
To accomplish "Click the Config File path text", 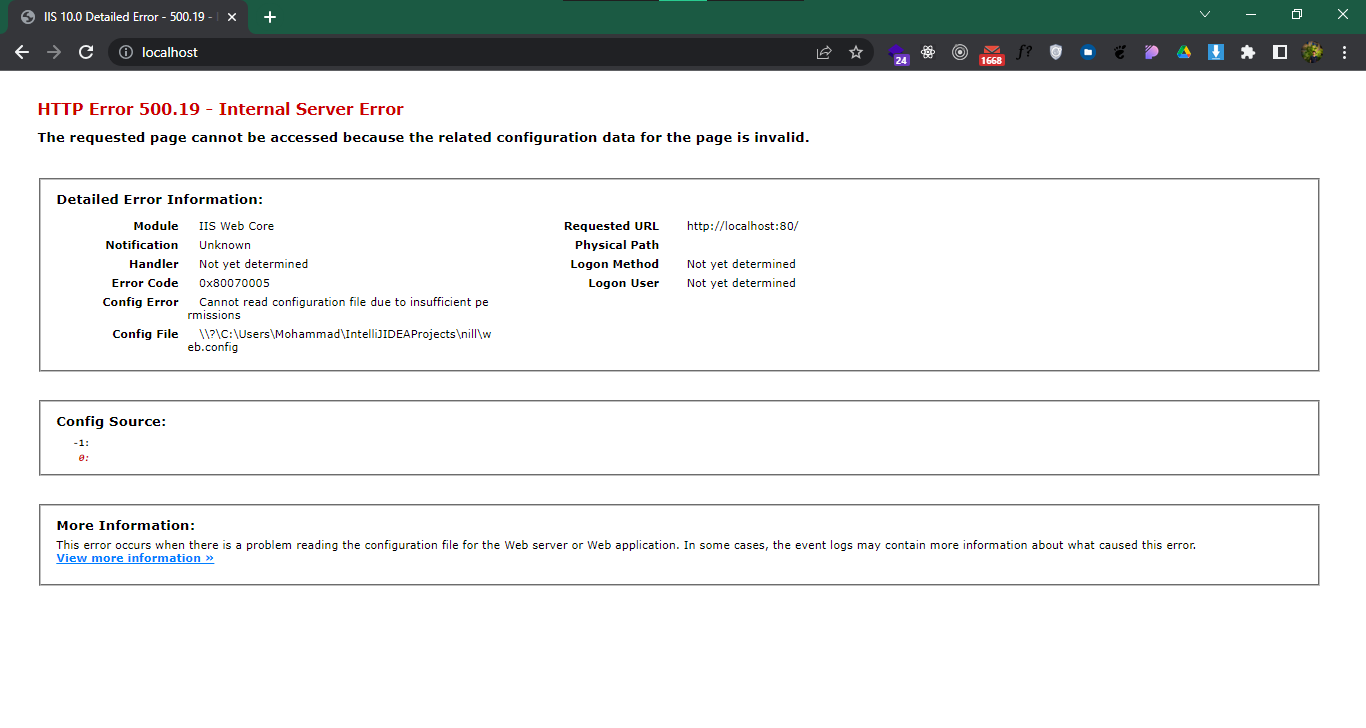I will 339,341.
